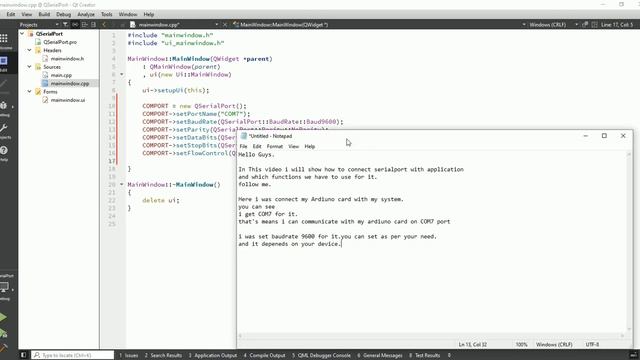Open the Welcome mode grid icon
This screenshot has height=360, width=640.
[x=4, y=38]
